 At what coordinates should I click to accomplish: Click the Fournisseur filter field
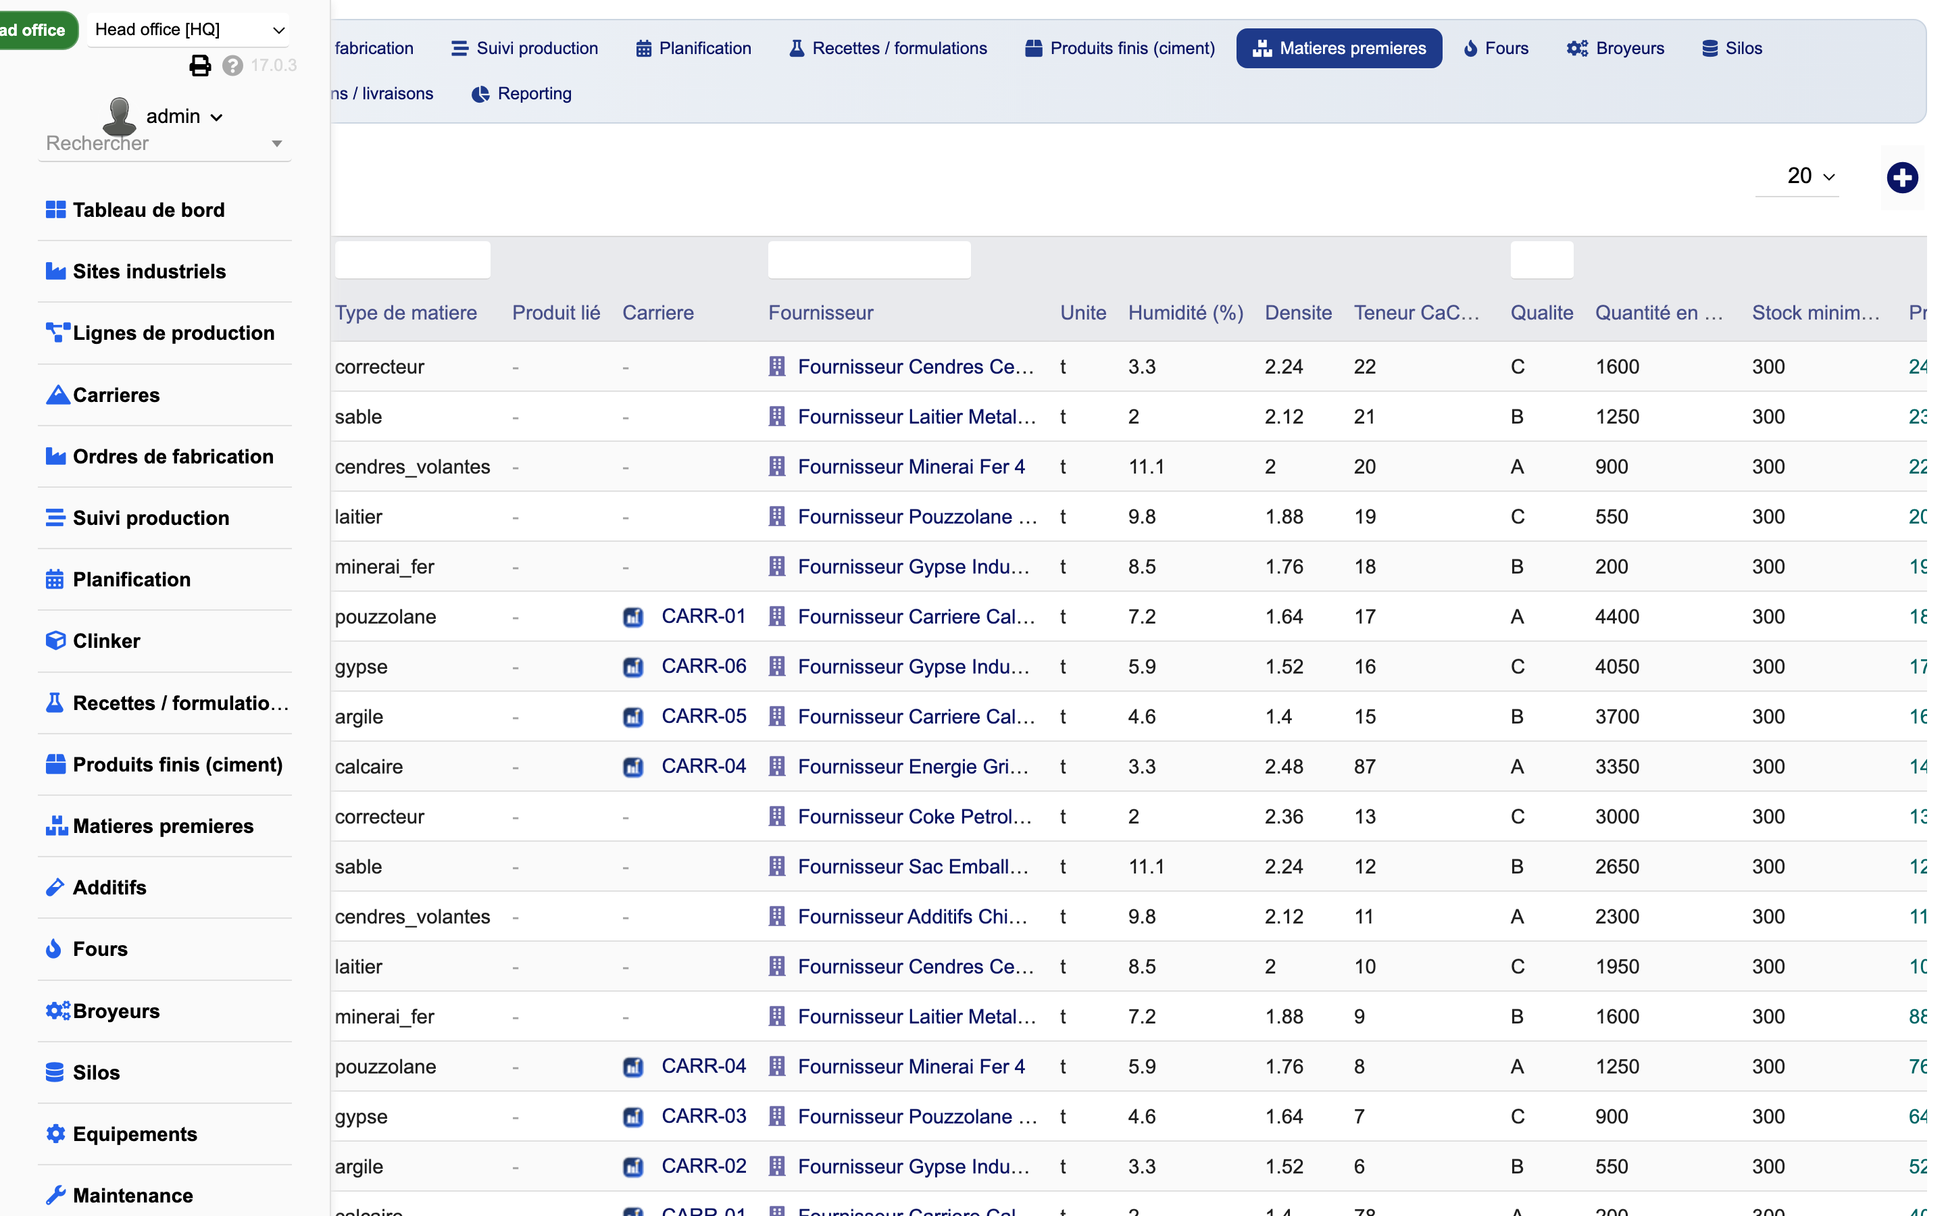(869, 260)
